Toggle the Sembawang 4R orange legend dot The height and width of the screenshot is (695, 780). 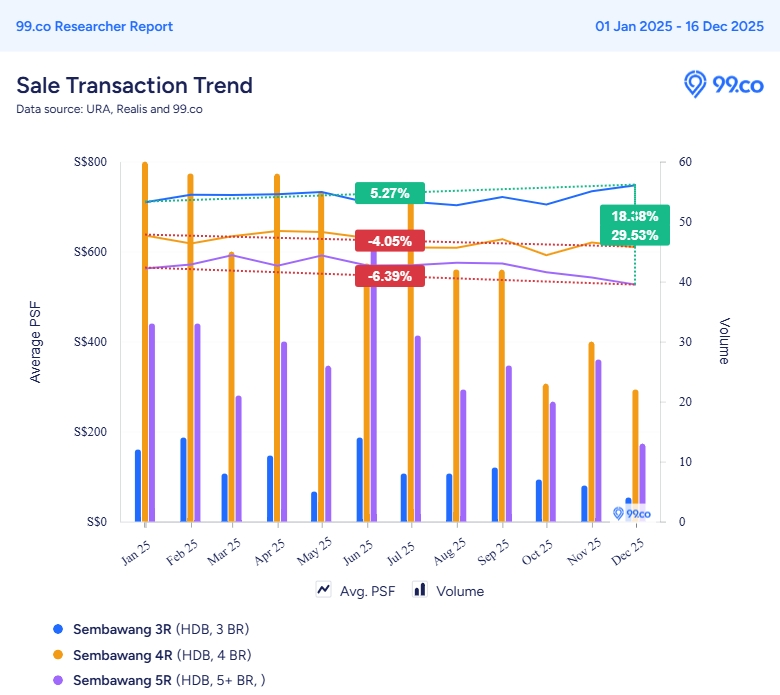(57, 655)
